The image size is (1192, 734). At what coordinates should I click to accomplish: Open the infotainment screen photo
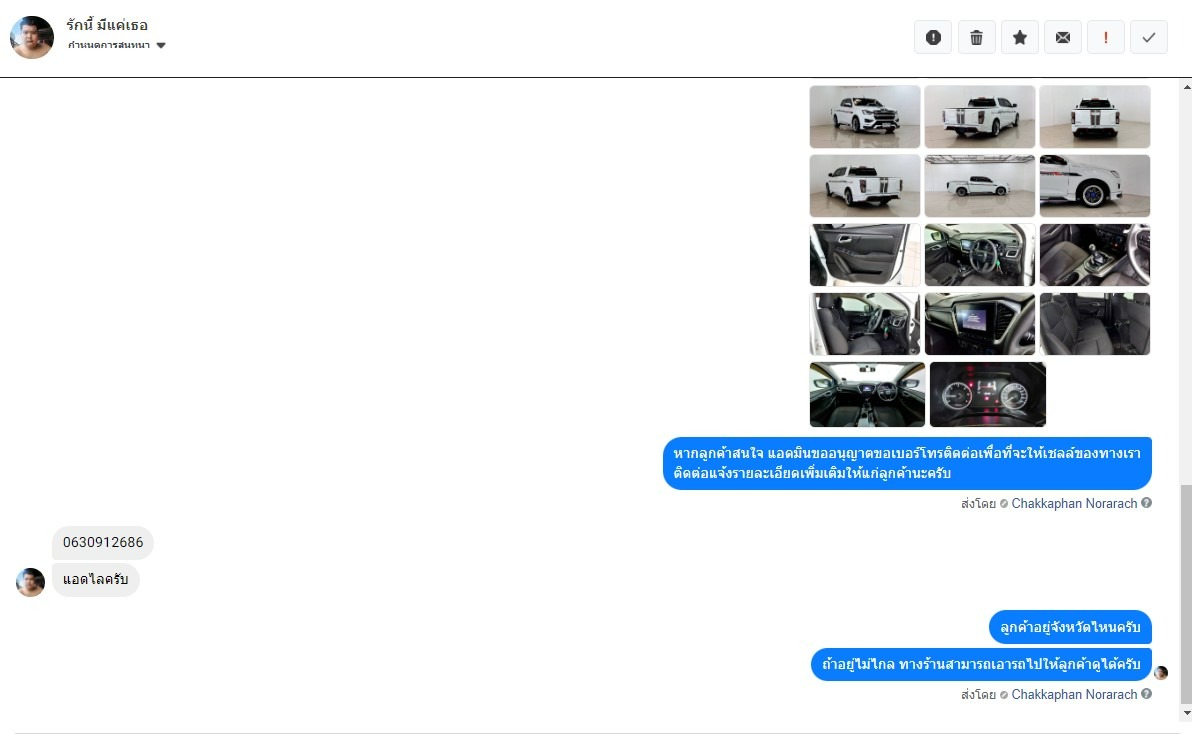click(979, 324)
